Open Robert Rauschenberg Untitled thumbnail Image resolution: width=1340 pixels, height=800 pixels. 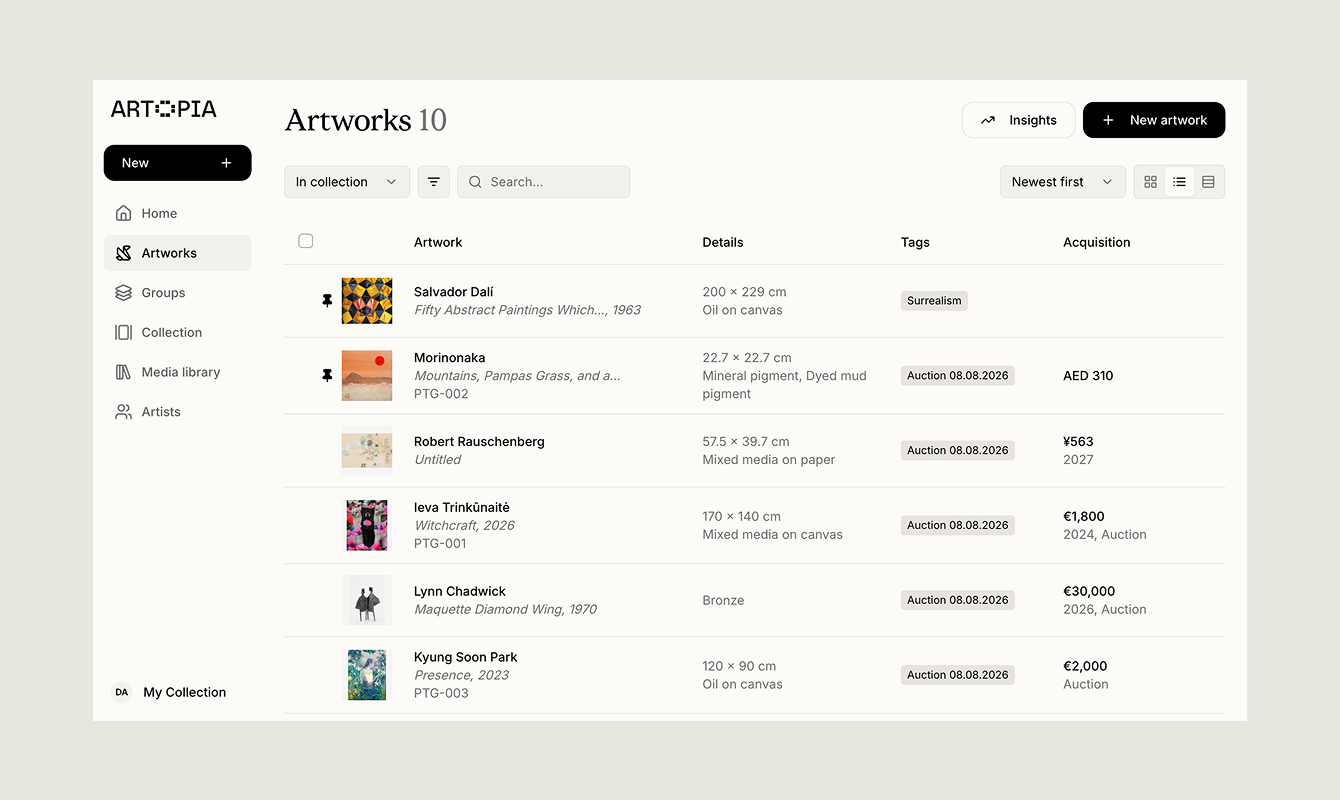[x=367, y=450]
